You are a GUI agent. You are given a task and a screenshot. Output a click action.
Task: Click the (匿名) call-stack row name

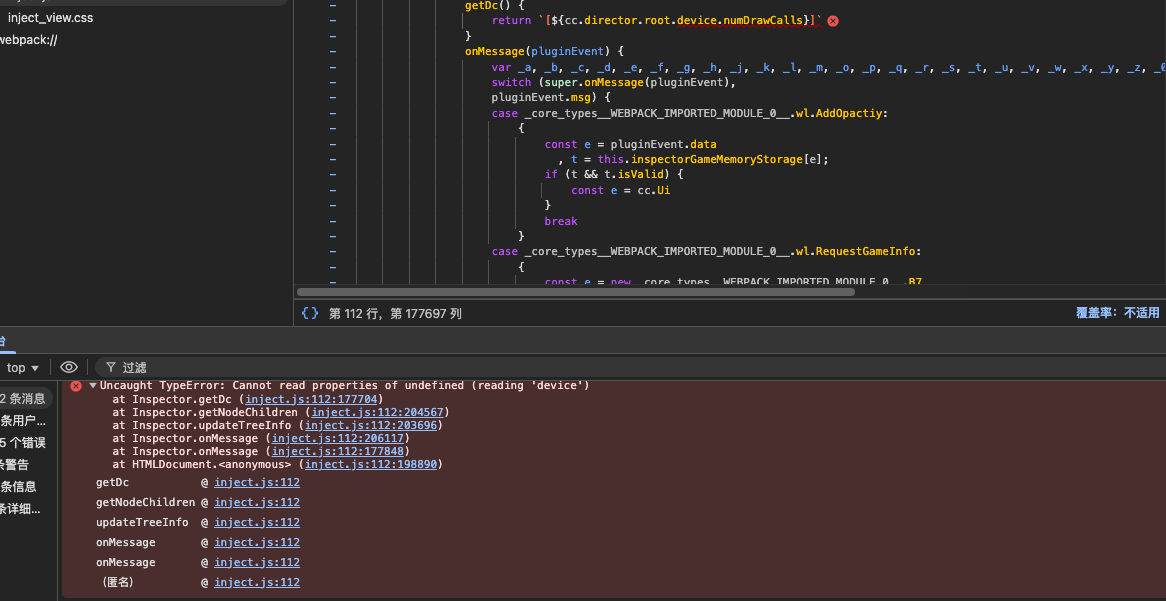(117, 582)
